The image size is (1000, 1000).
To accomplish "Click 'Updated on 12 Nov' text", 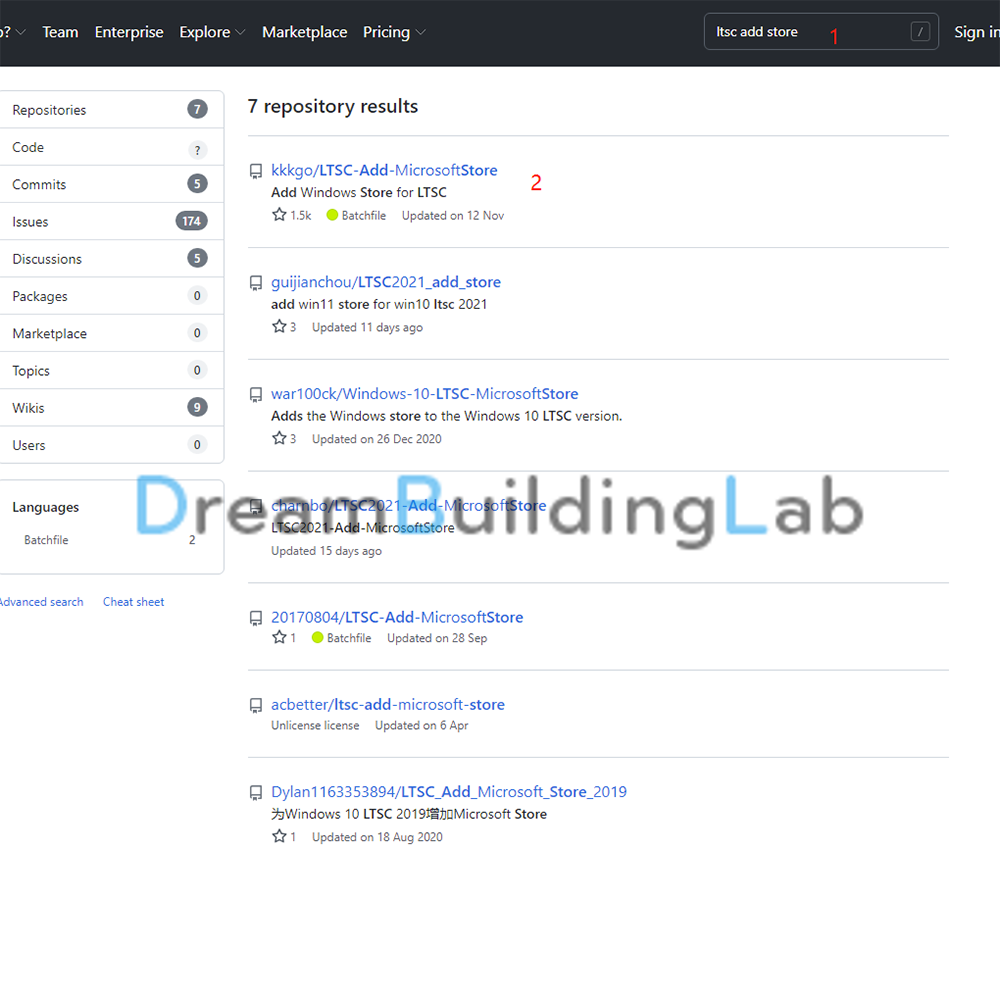I will 453,216.
